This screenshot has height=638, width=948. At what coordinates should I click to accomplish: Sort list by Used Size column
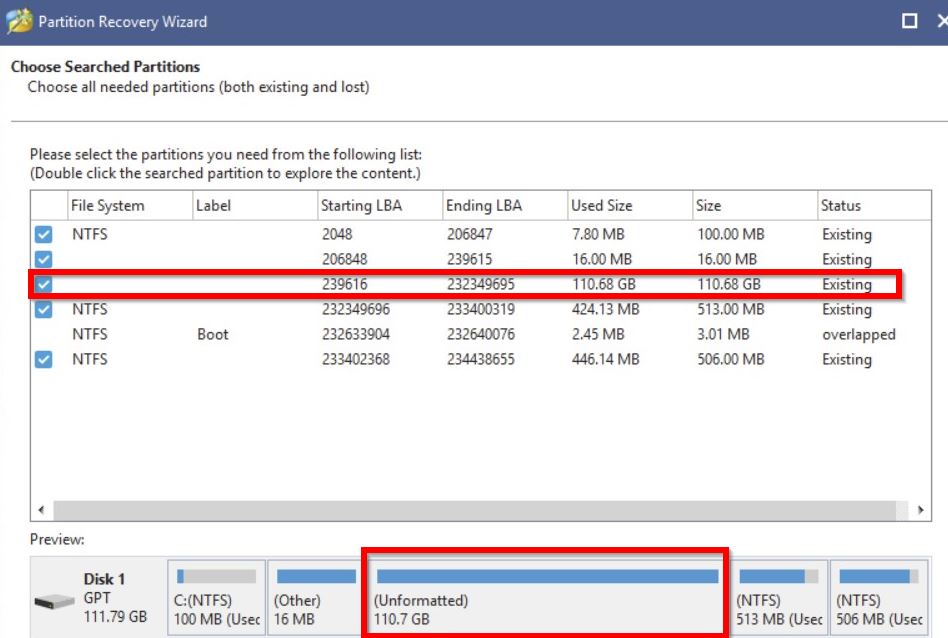point(602,206)
